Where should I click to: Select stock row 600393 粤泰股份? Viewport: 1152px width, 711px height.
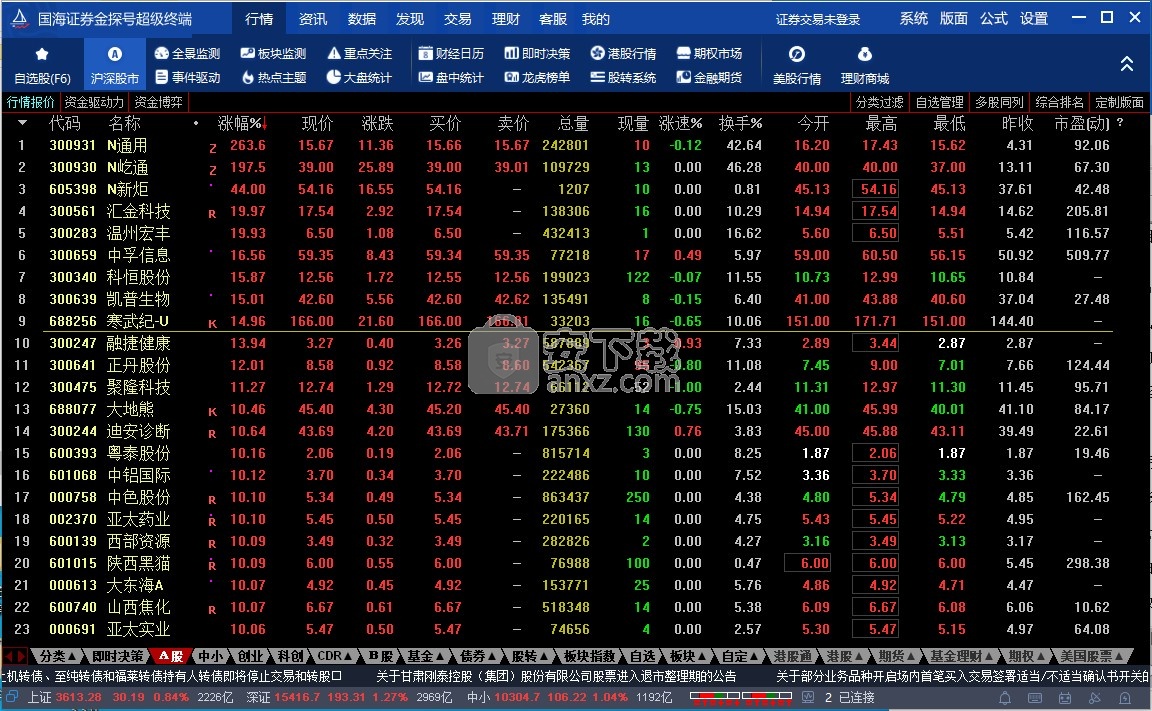576,453
